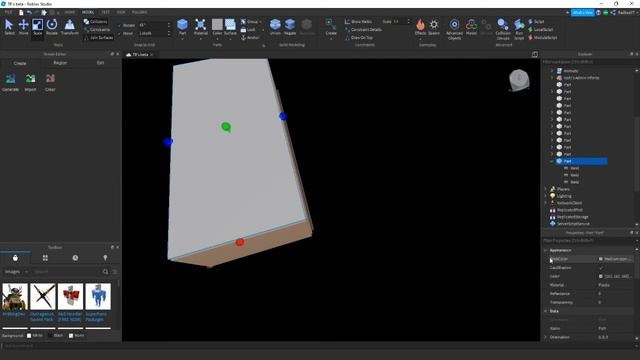Click the What's New button
640x360 pixels.
(x=582, y=13)
